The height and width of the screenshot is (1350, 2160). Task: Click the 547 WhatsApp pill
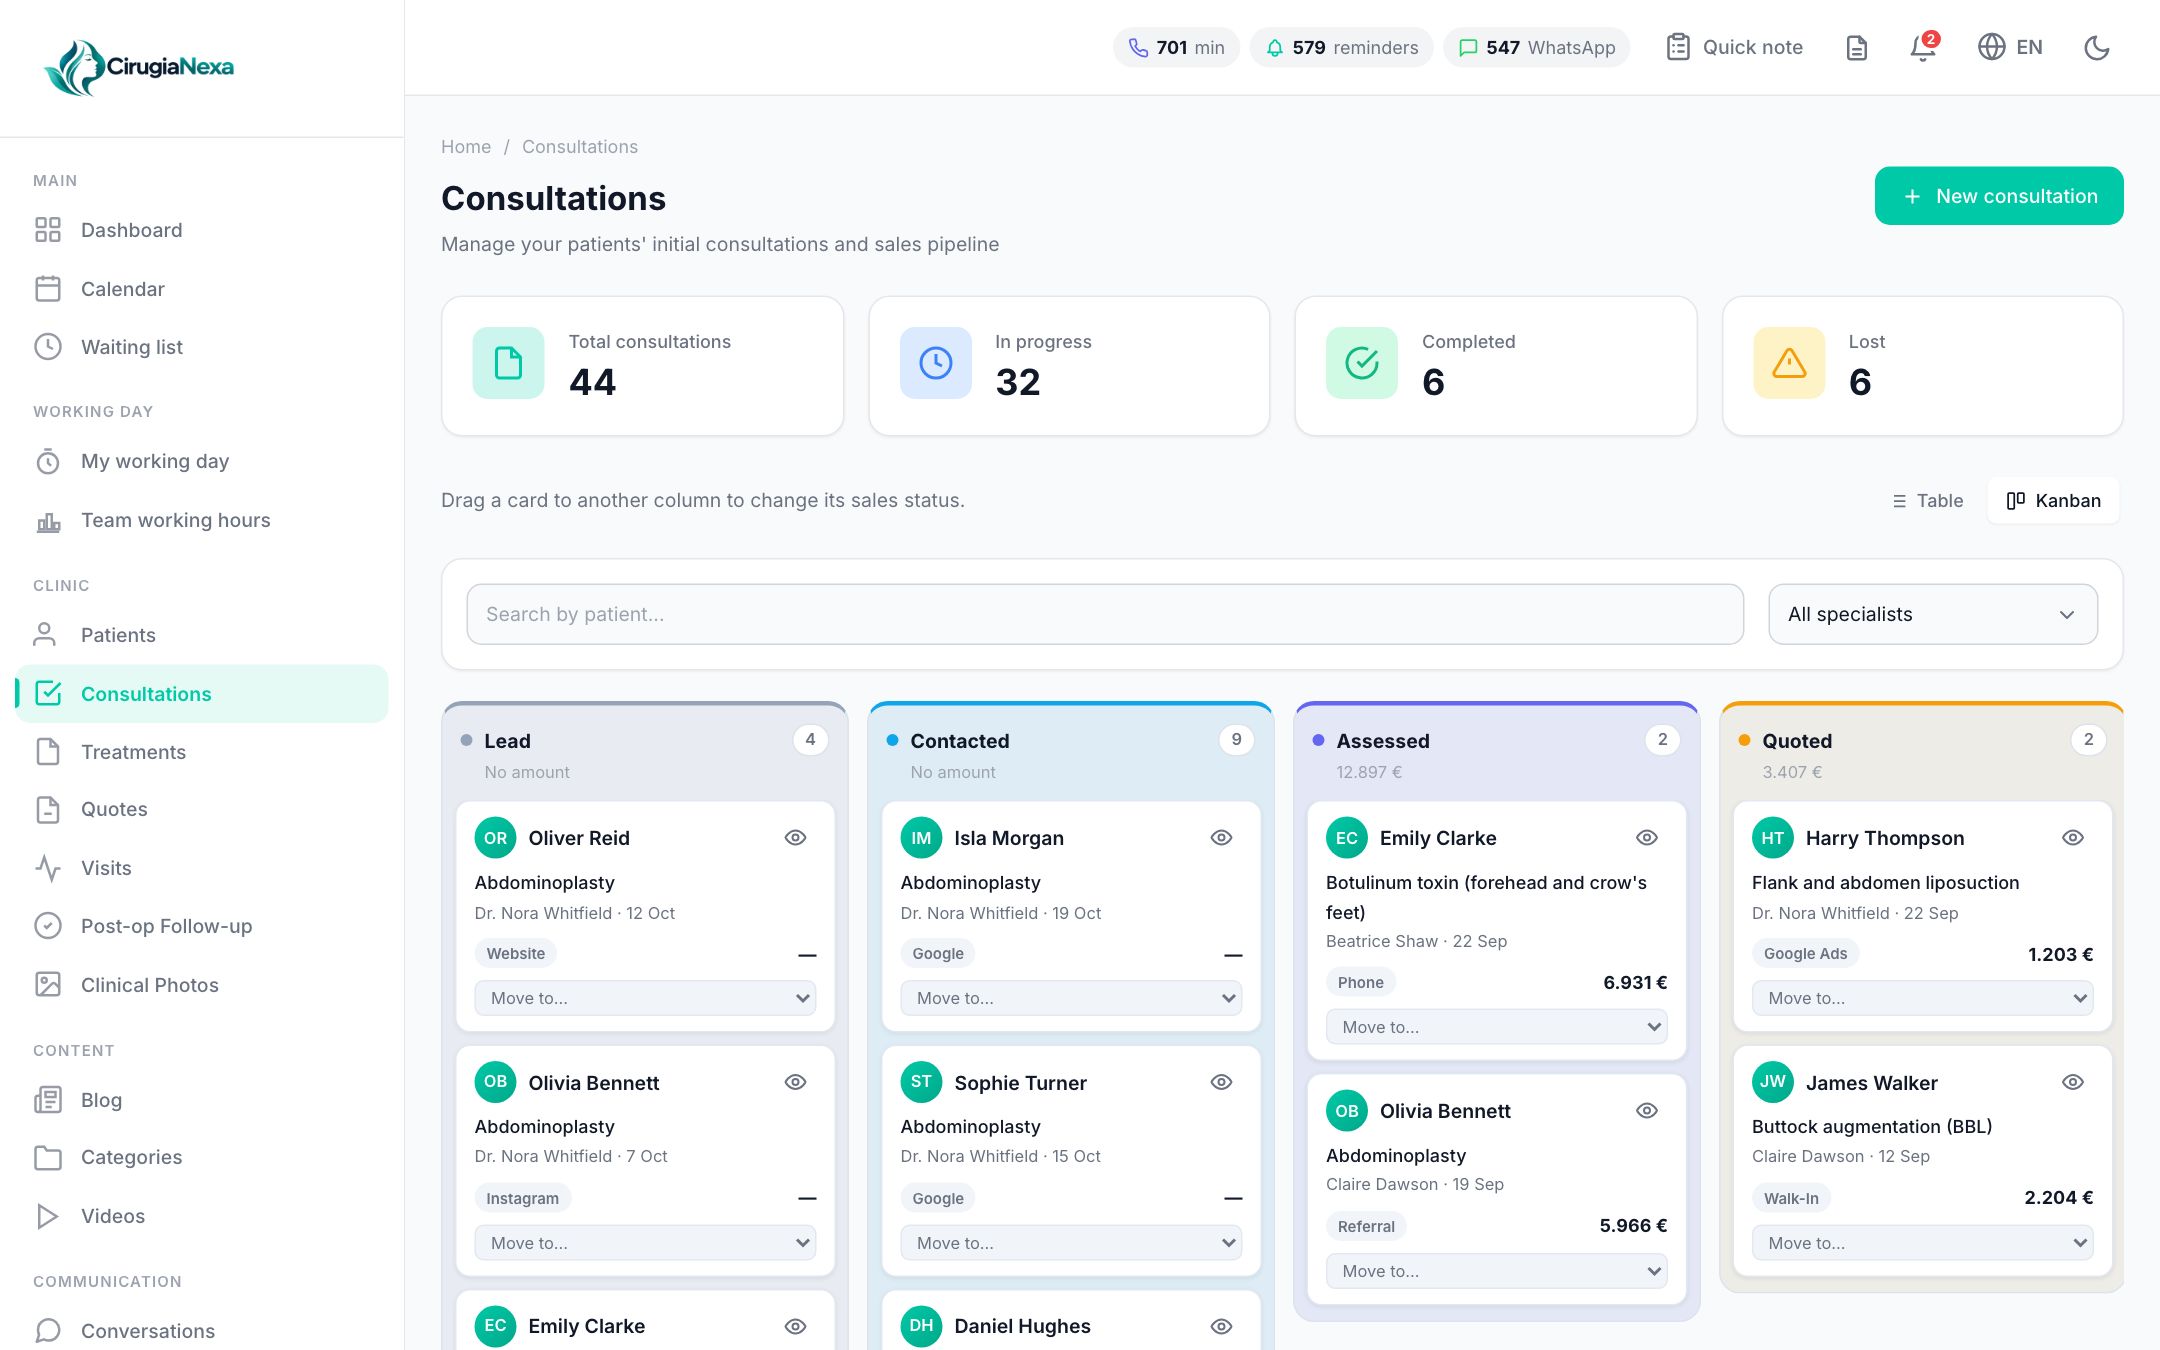pos(1536,47)
